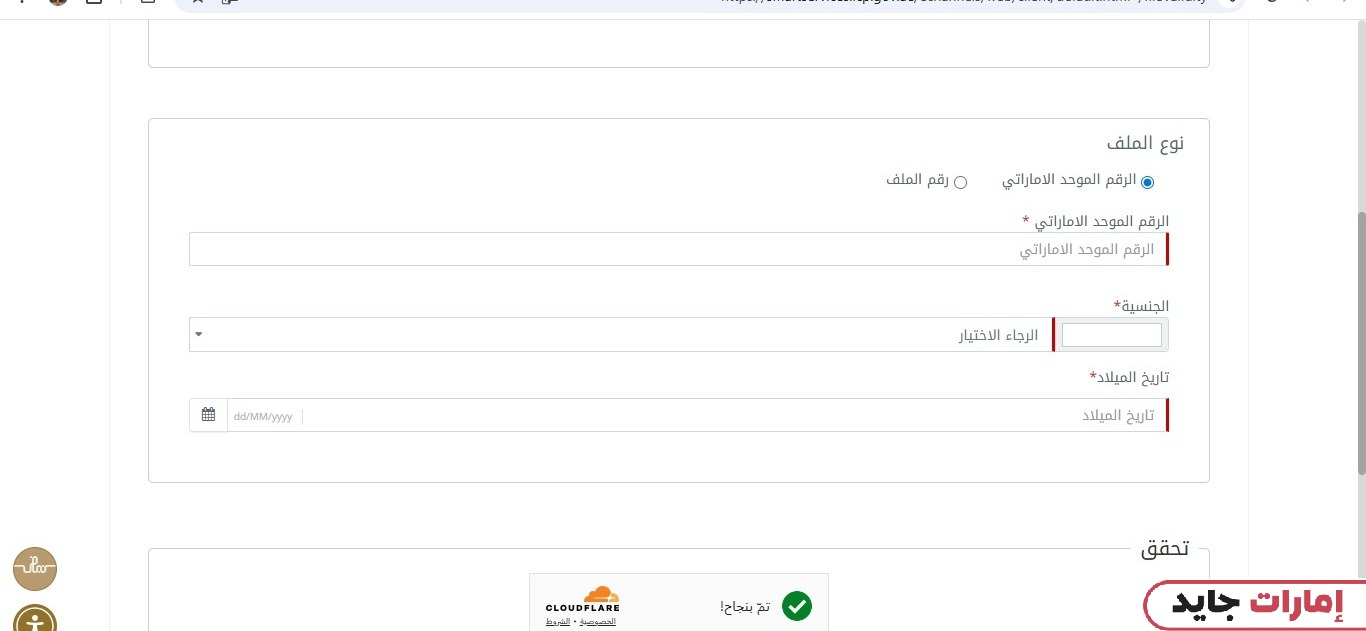Viewport: 1366px width, 631px height.
Task: Click the dd/MM/yyyy date format hint
Action: click(x=263, y=416)
